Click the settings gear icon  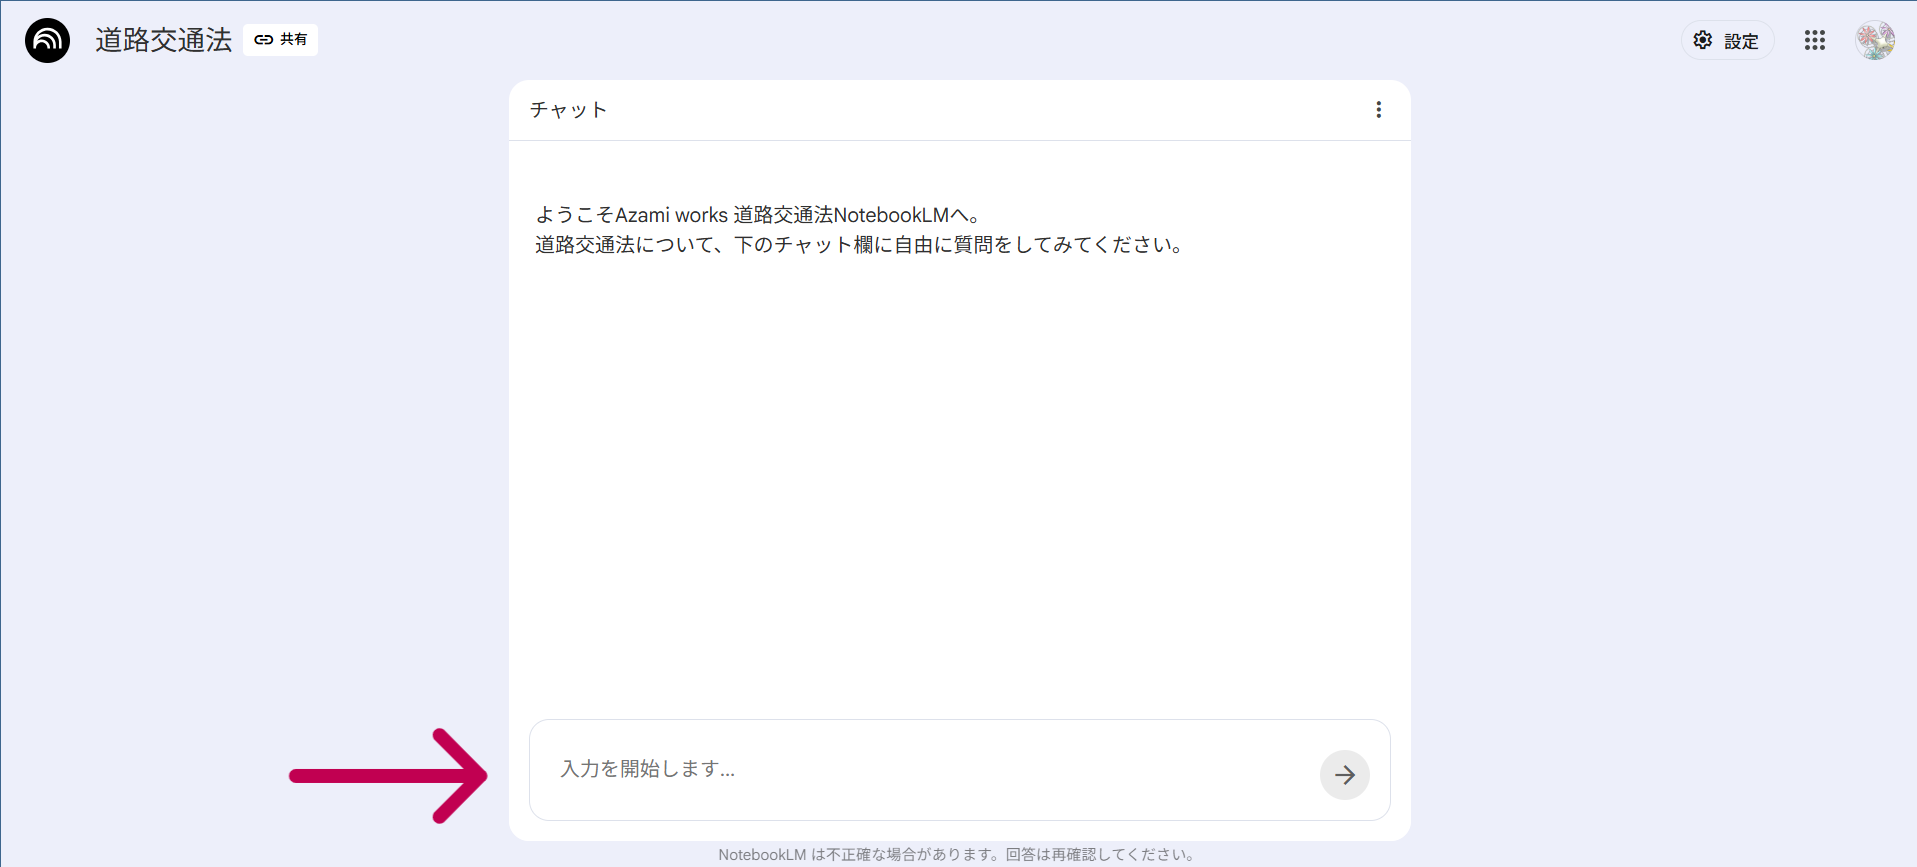(1702, 40)
